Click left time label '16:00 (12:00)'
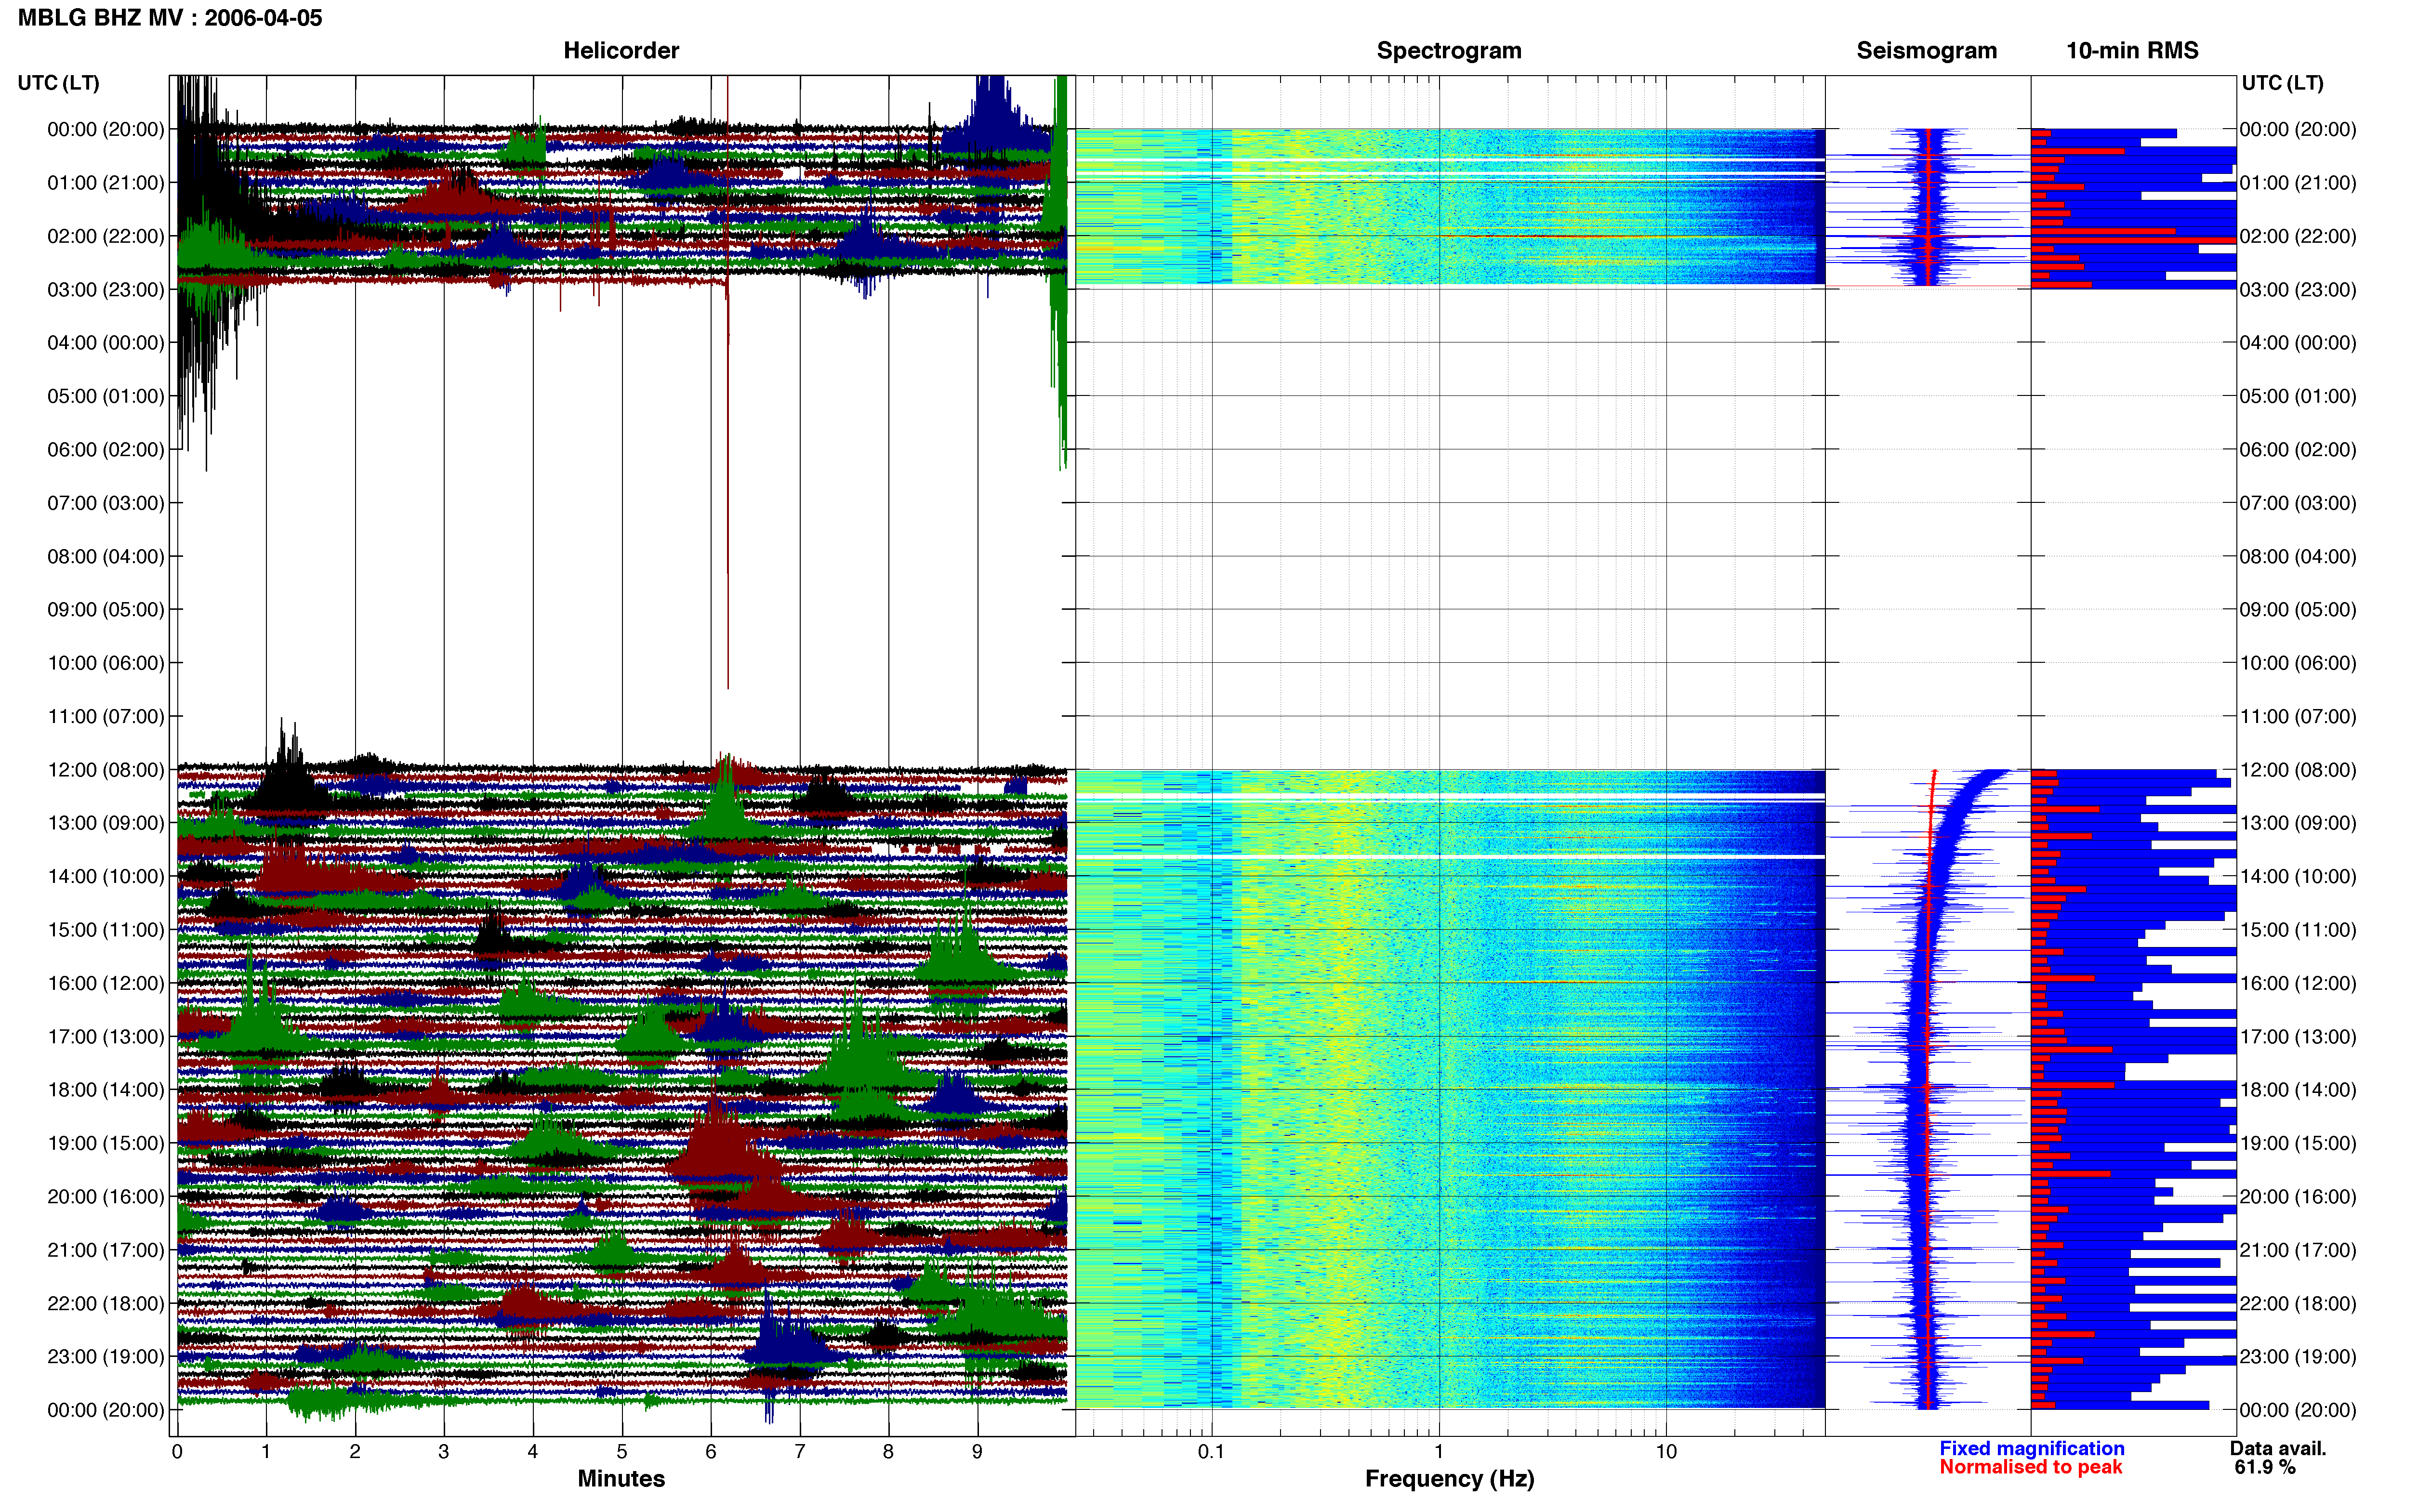Screen dimensions: 2418x1512 pos(106,983)
